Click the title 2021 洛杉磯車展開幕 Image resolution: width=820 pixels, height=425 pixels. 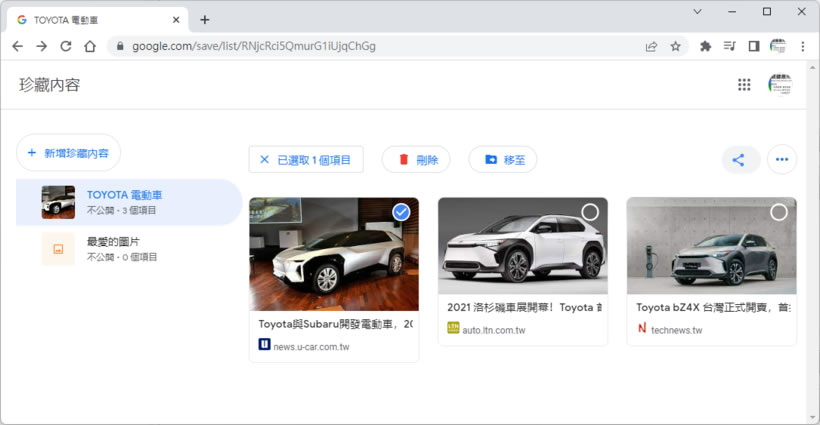(x=524, y=307)
